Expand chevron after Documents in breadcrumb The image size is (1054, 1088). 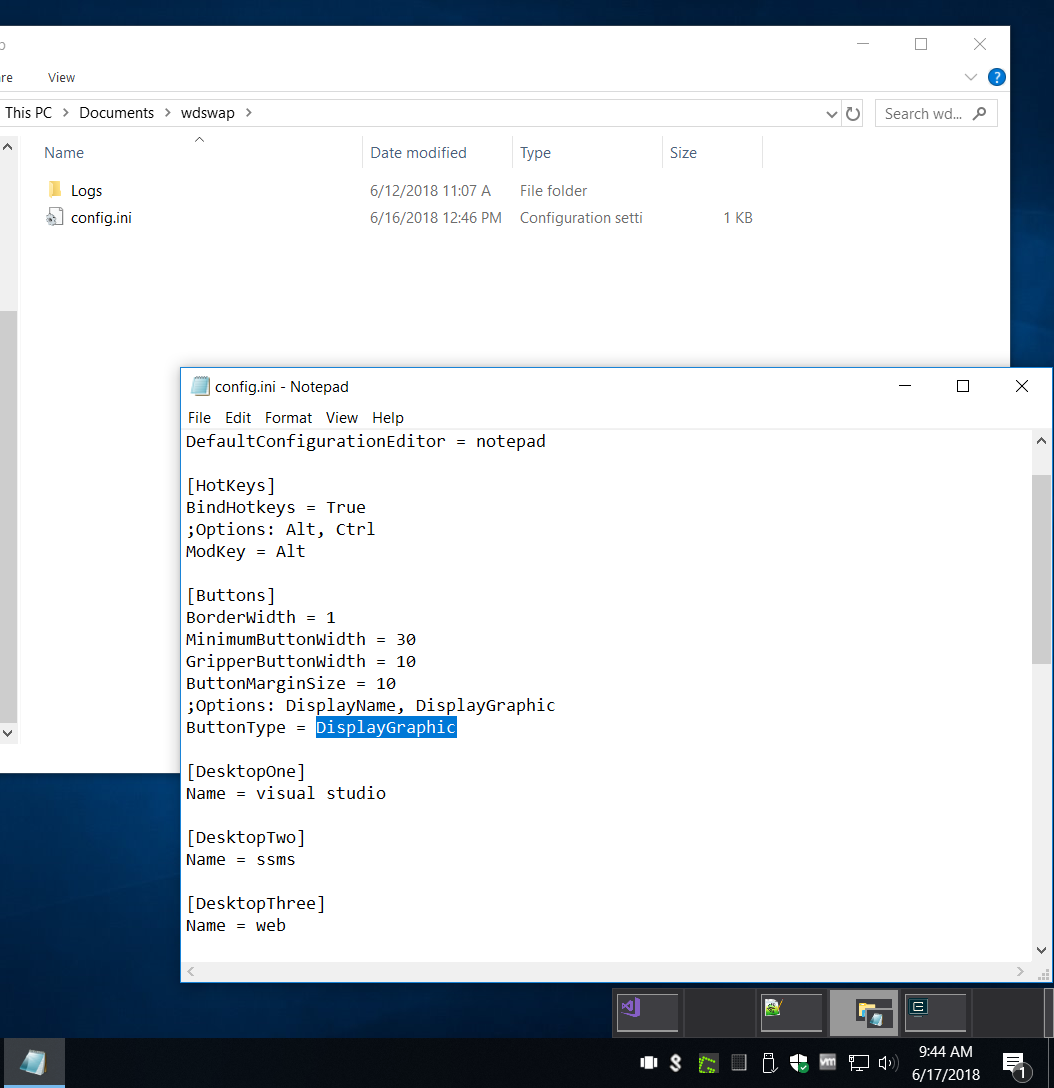point(167,112)
